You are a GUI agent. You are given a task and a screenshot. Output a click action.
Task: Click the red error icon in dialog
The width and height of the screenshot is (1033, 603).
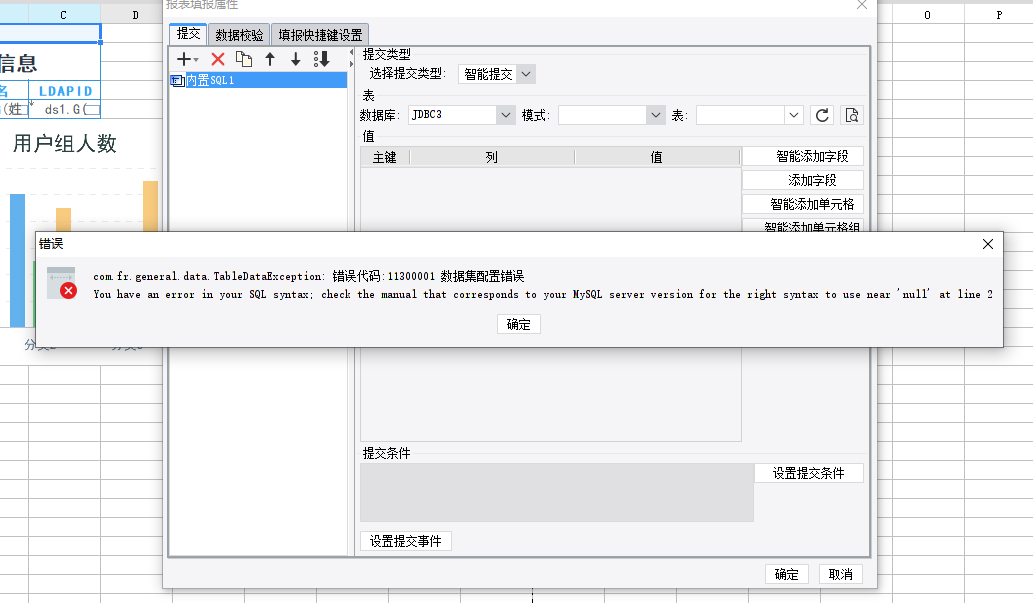[x=62, y=283]
